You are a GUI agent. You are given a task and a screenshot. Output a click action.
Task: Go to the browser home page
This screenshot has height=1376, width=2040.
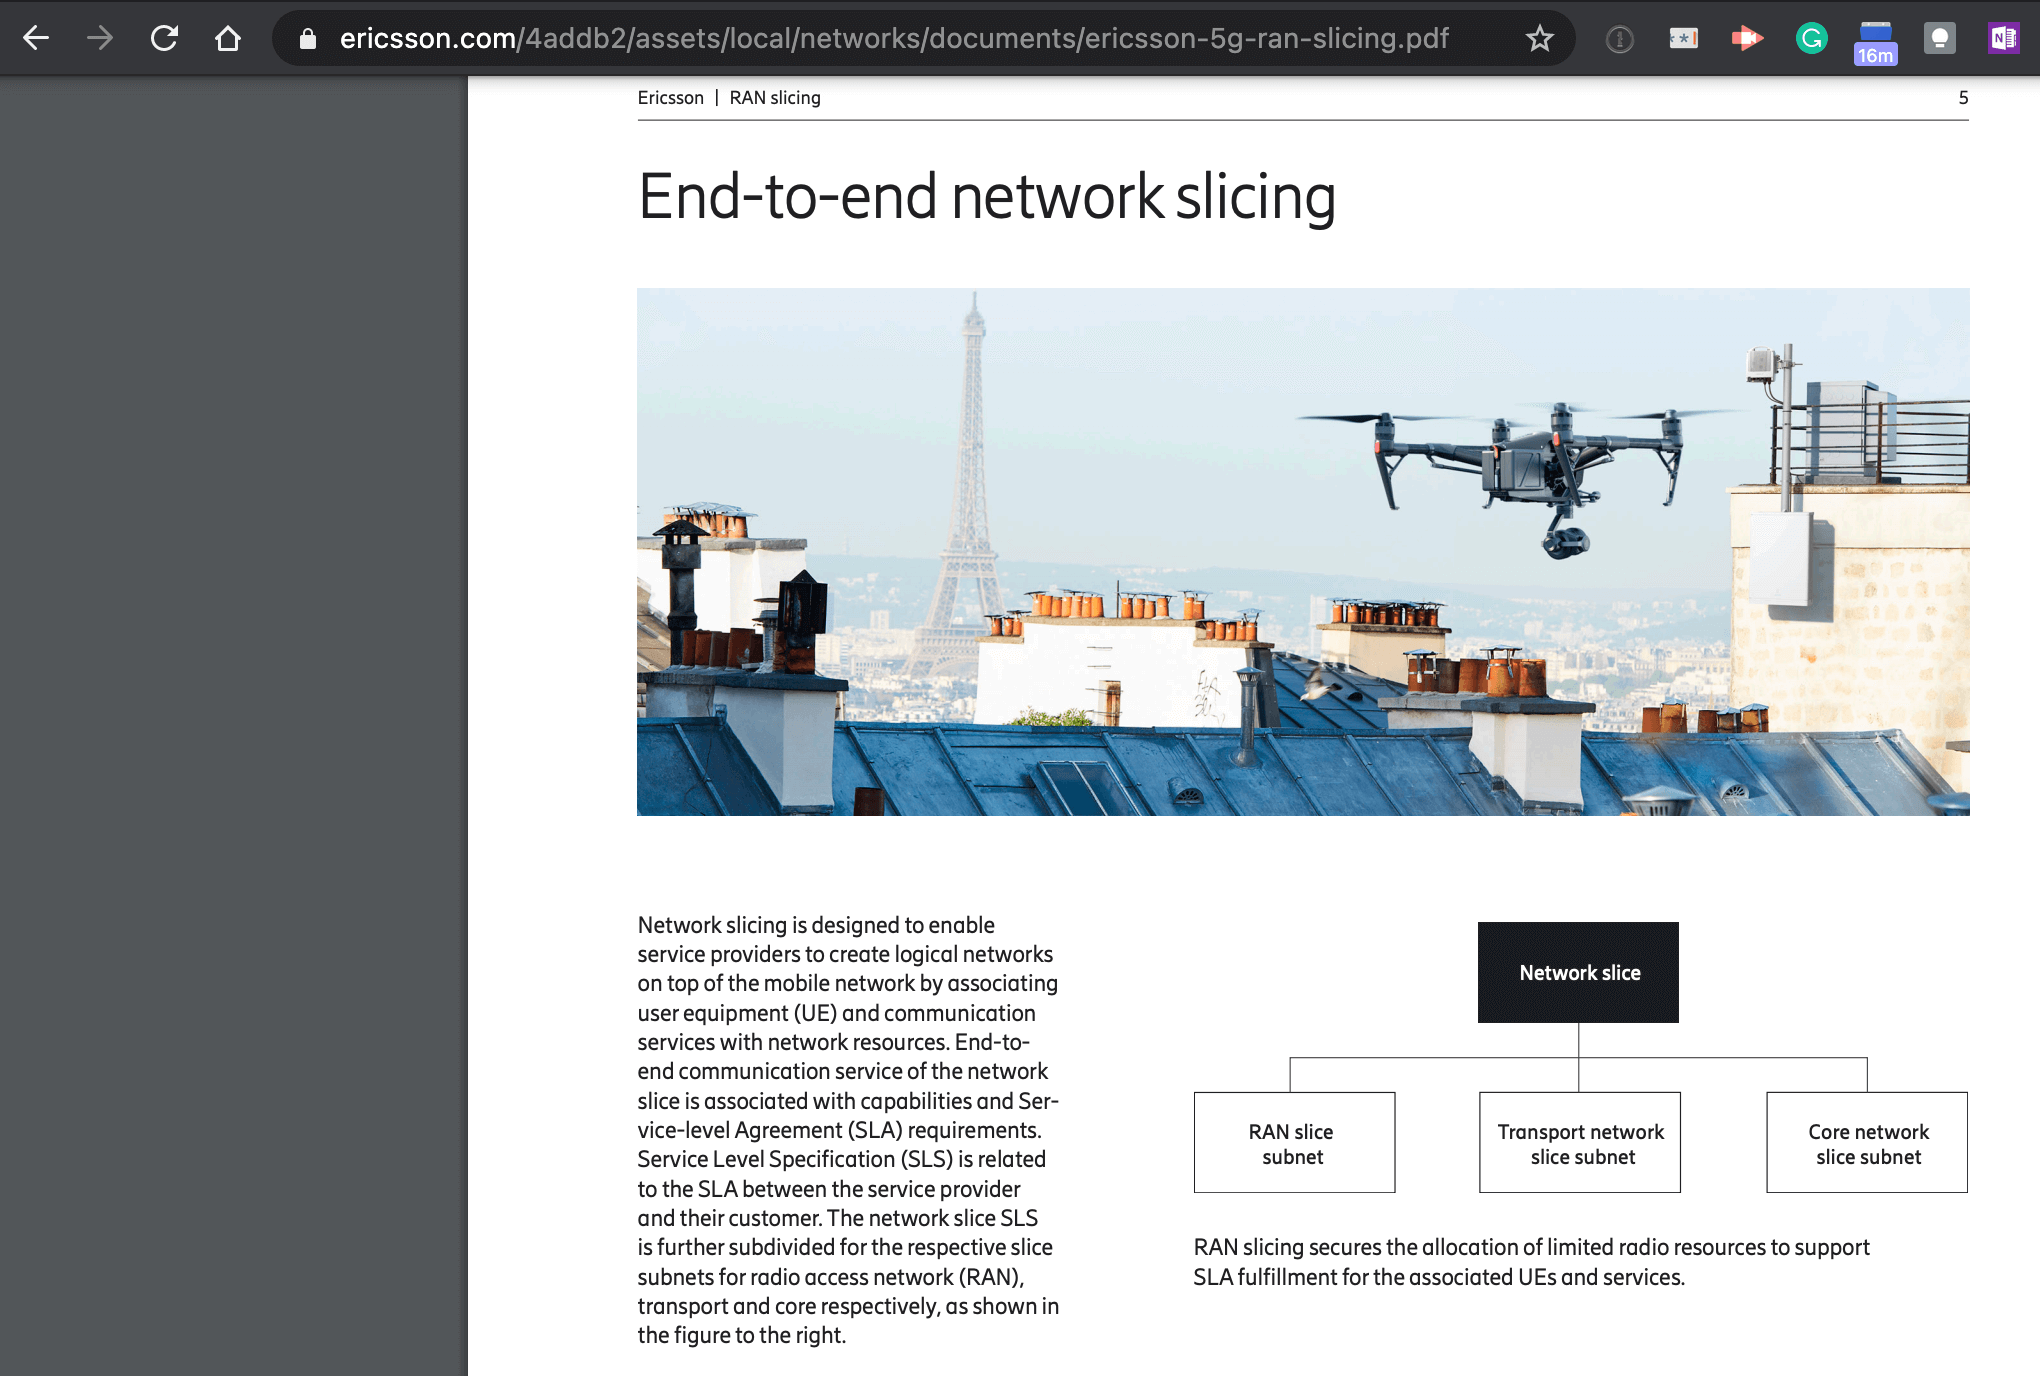pos(228,39)
